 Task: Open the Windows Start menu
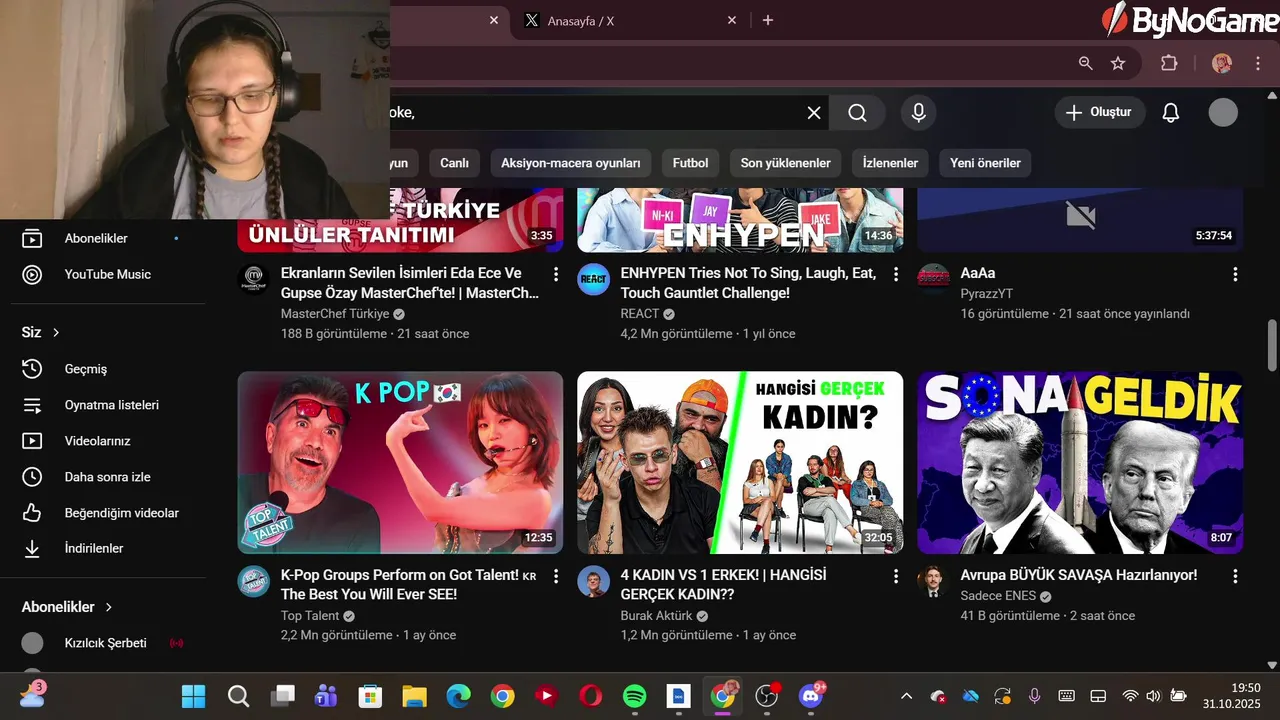193,696
